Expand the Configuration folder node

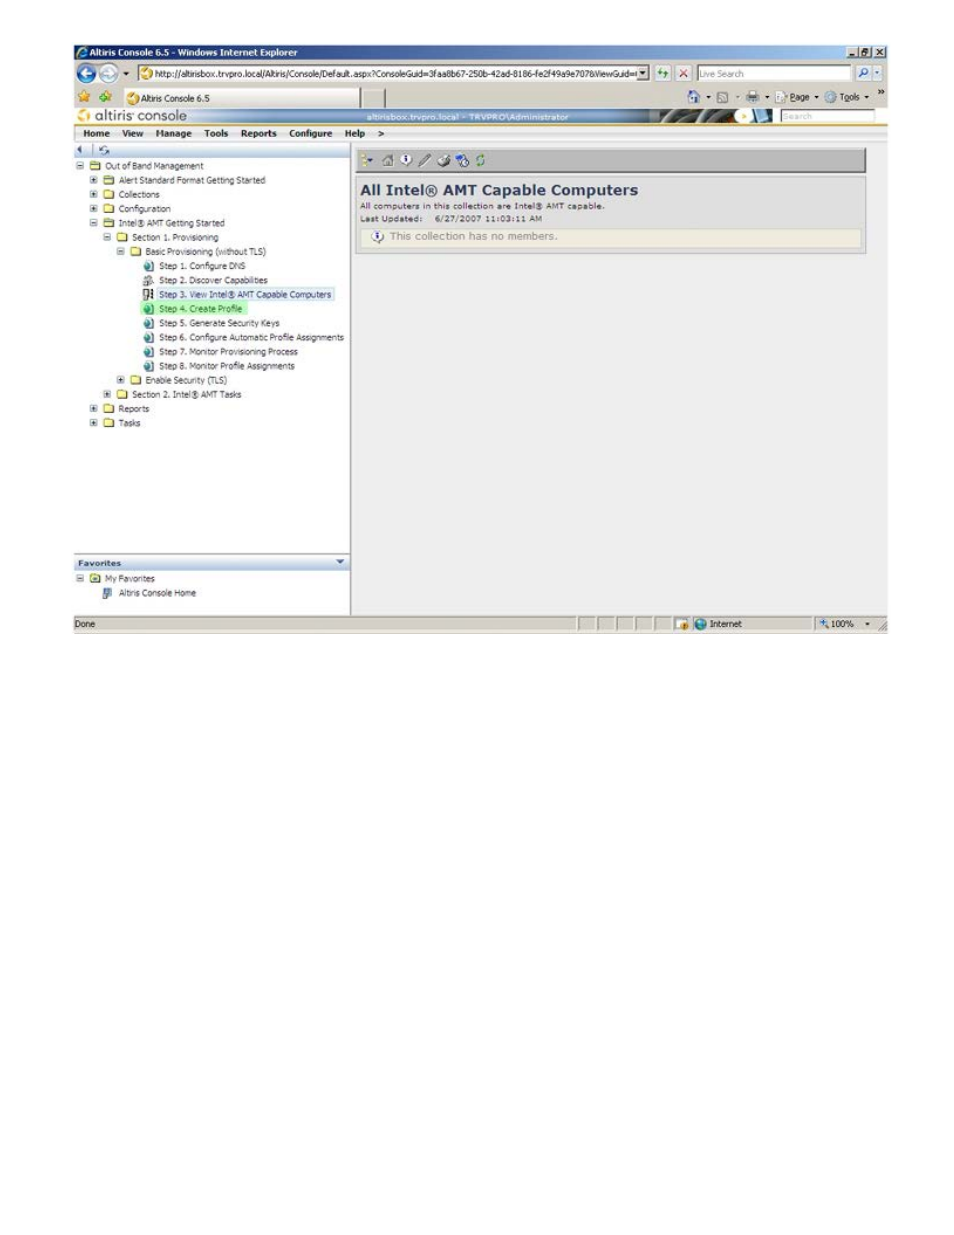94,209
